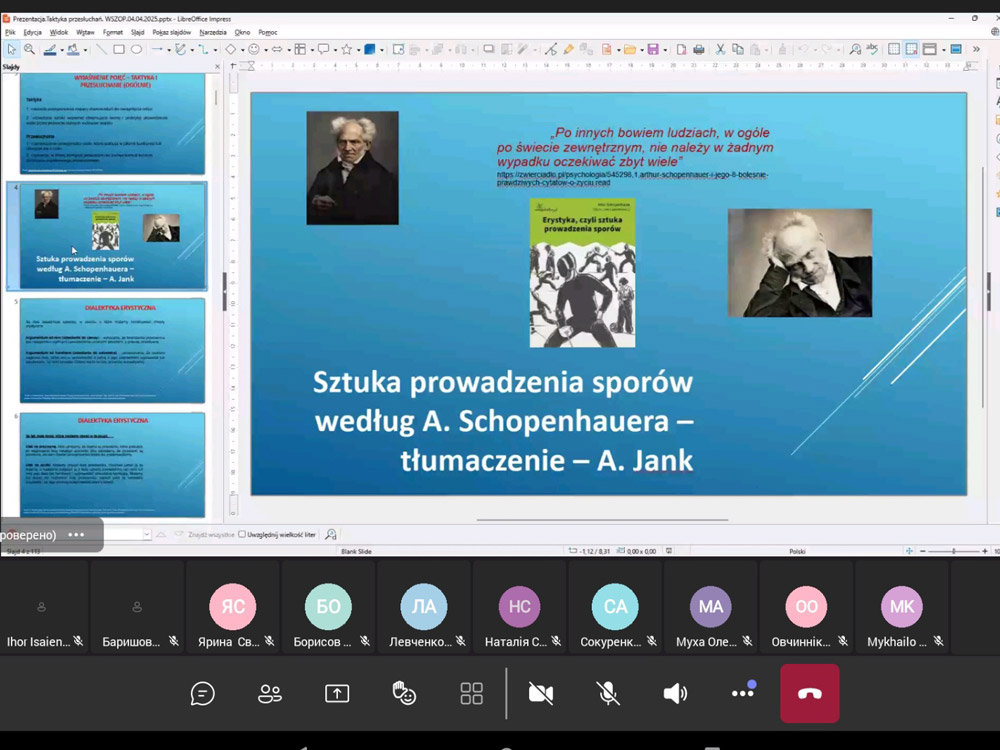
Task: Enable 'Uwzględnij wielkość liter' checkbox
Action: [x=242, y=535]
